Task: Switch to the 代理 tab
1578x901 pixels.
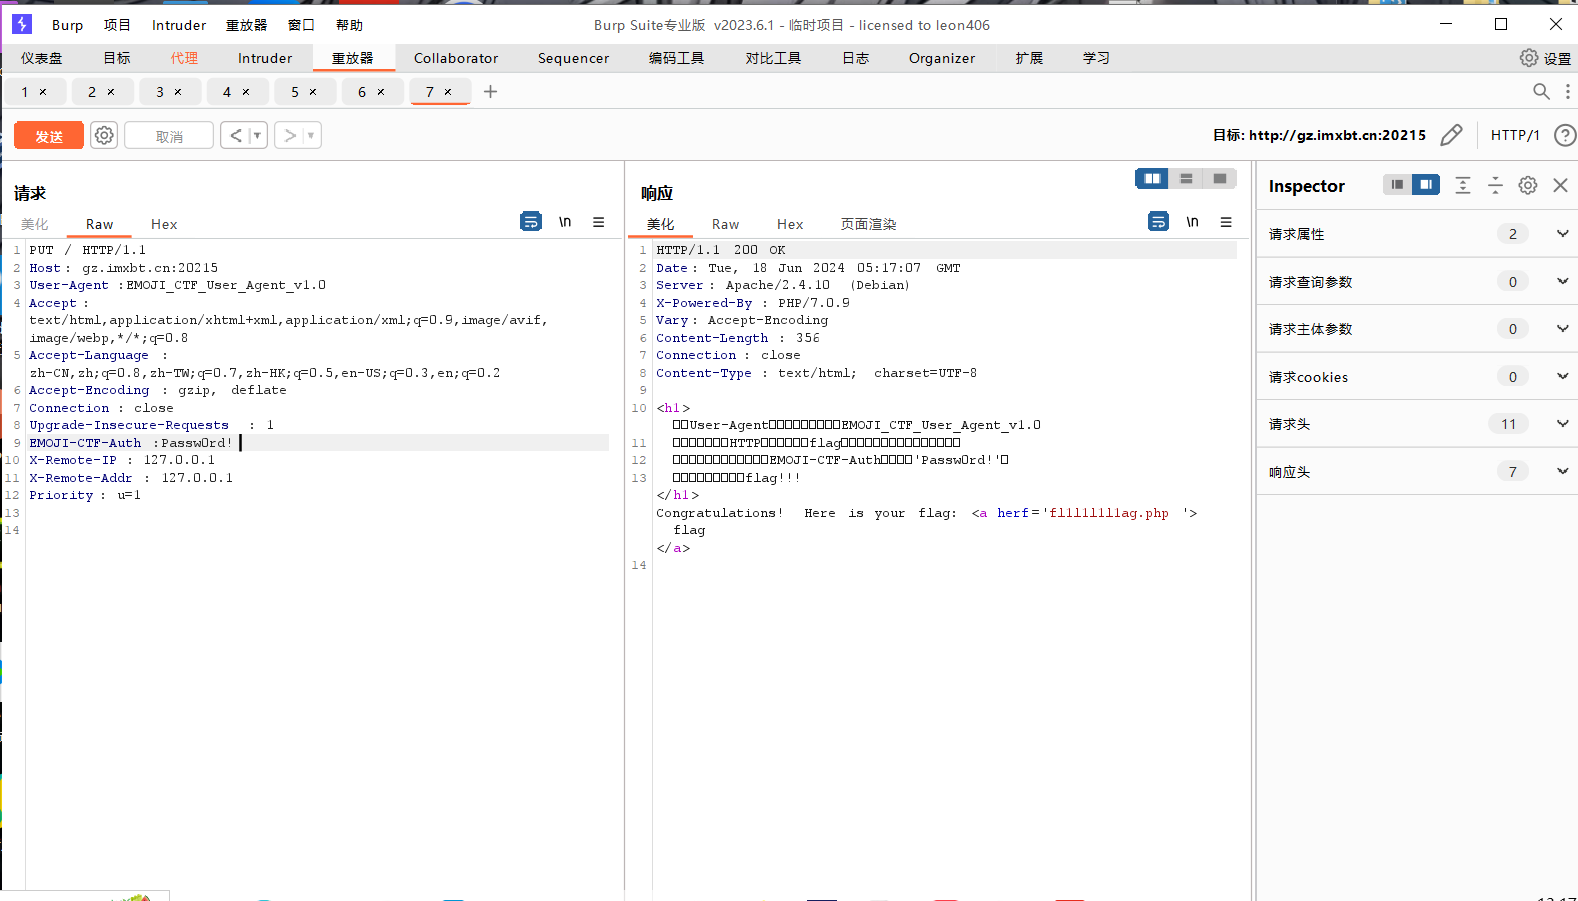Action: click(x=184, y=58)
